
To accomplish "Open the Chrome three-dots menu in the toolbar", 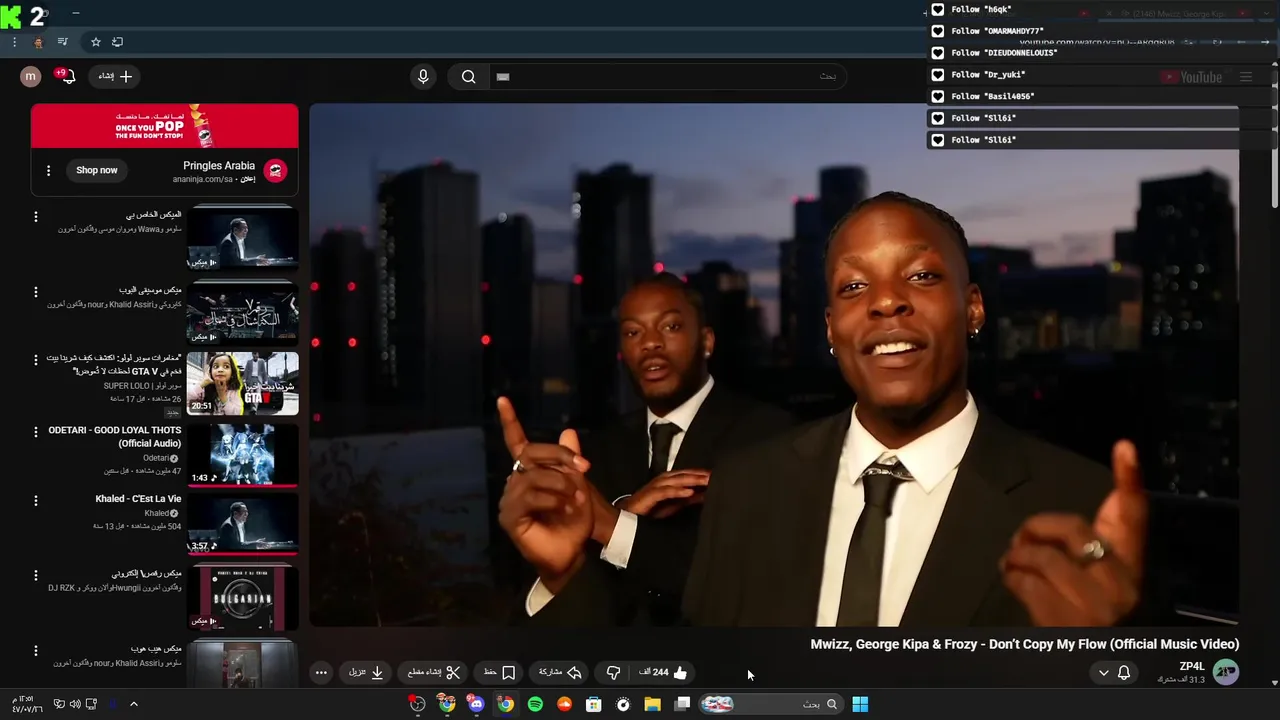I will [14, 42].
